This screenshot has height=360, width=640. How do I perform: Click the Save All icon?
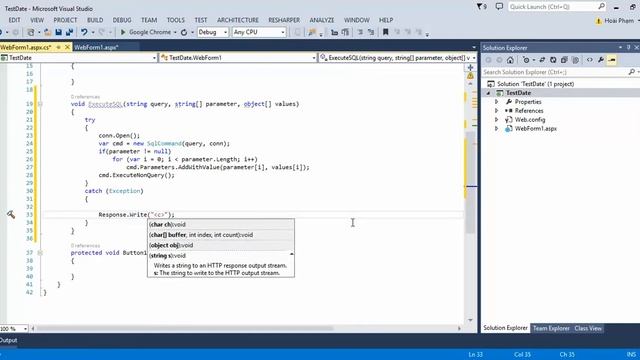coord(69,32)
